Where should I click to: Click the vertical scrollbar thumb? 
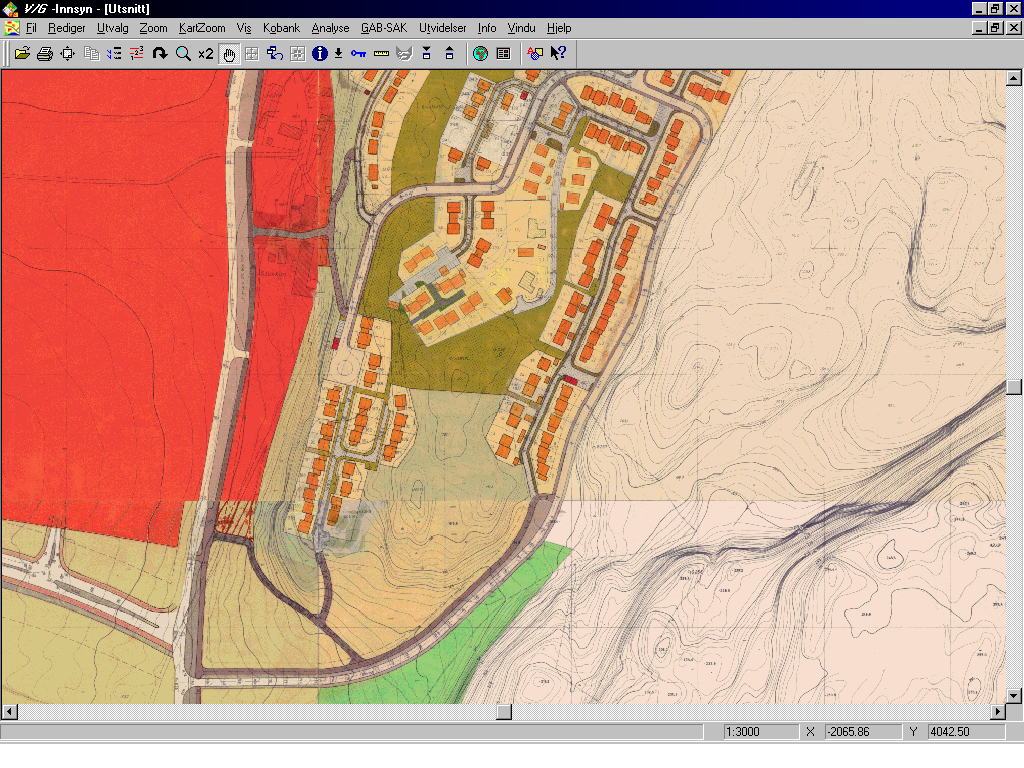click(1014, 387)
